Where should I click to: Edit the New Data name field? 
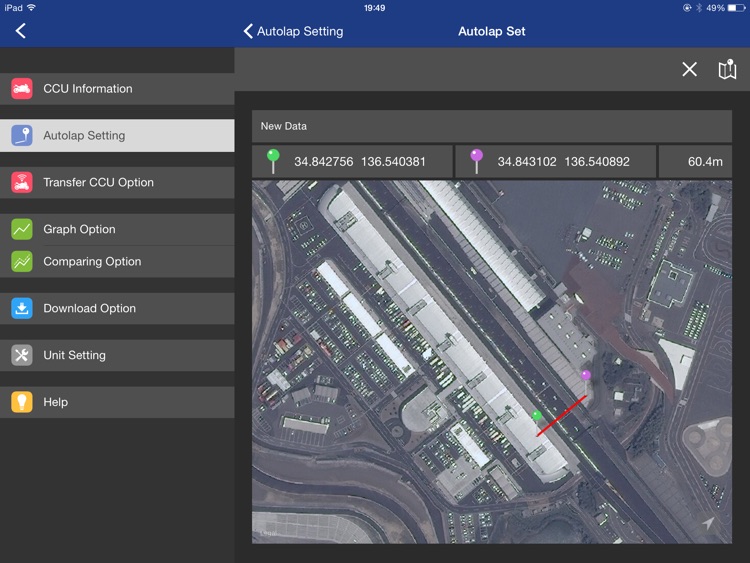point(492,126)
